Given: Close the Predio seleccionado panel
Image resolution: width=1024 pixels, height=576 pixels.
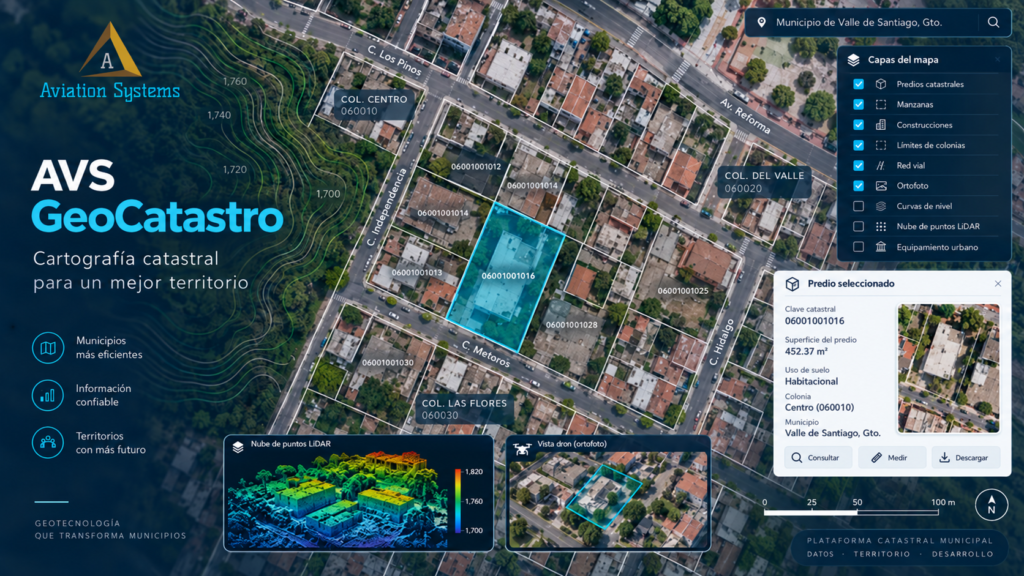Looking at the screenshot, I should click(998, 283).
